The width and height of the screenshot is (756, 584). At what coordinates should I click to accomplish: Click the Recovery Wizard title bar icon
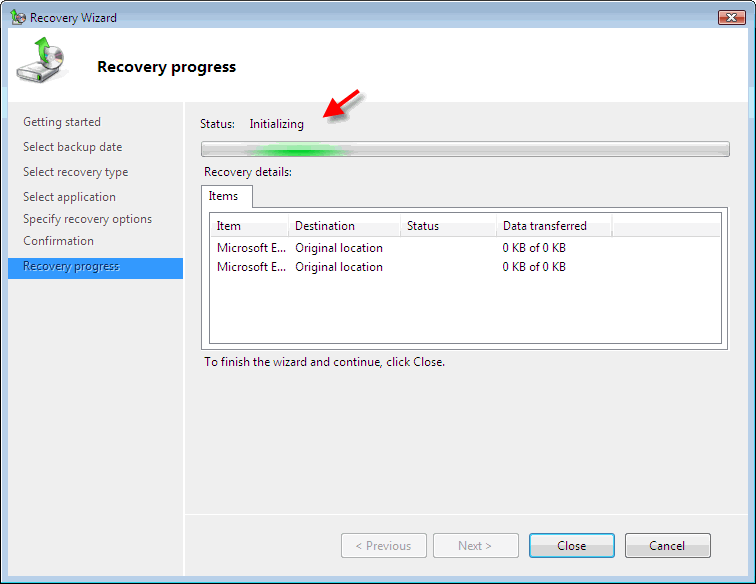tap(18, 17)
